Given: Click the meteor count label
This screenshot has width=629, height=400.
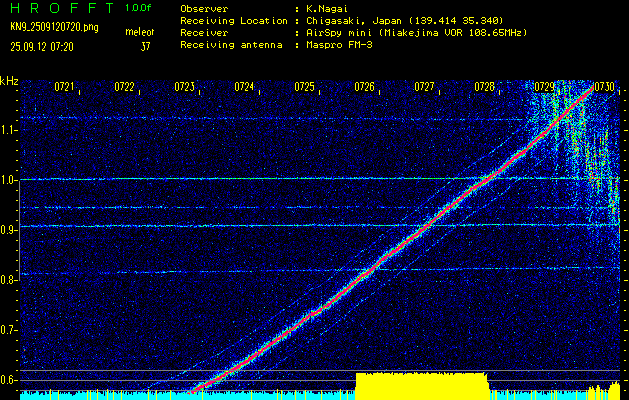Looking at the screenshot, I should click(x=140, y=32).
